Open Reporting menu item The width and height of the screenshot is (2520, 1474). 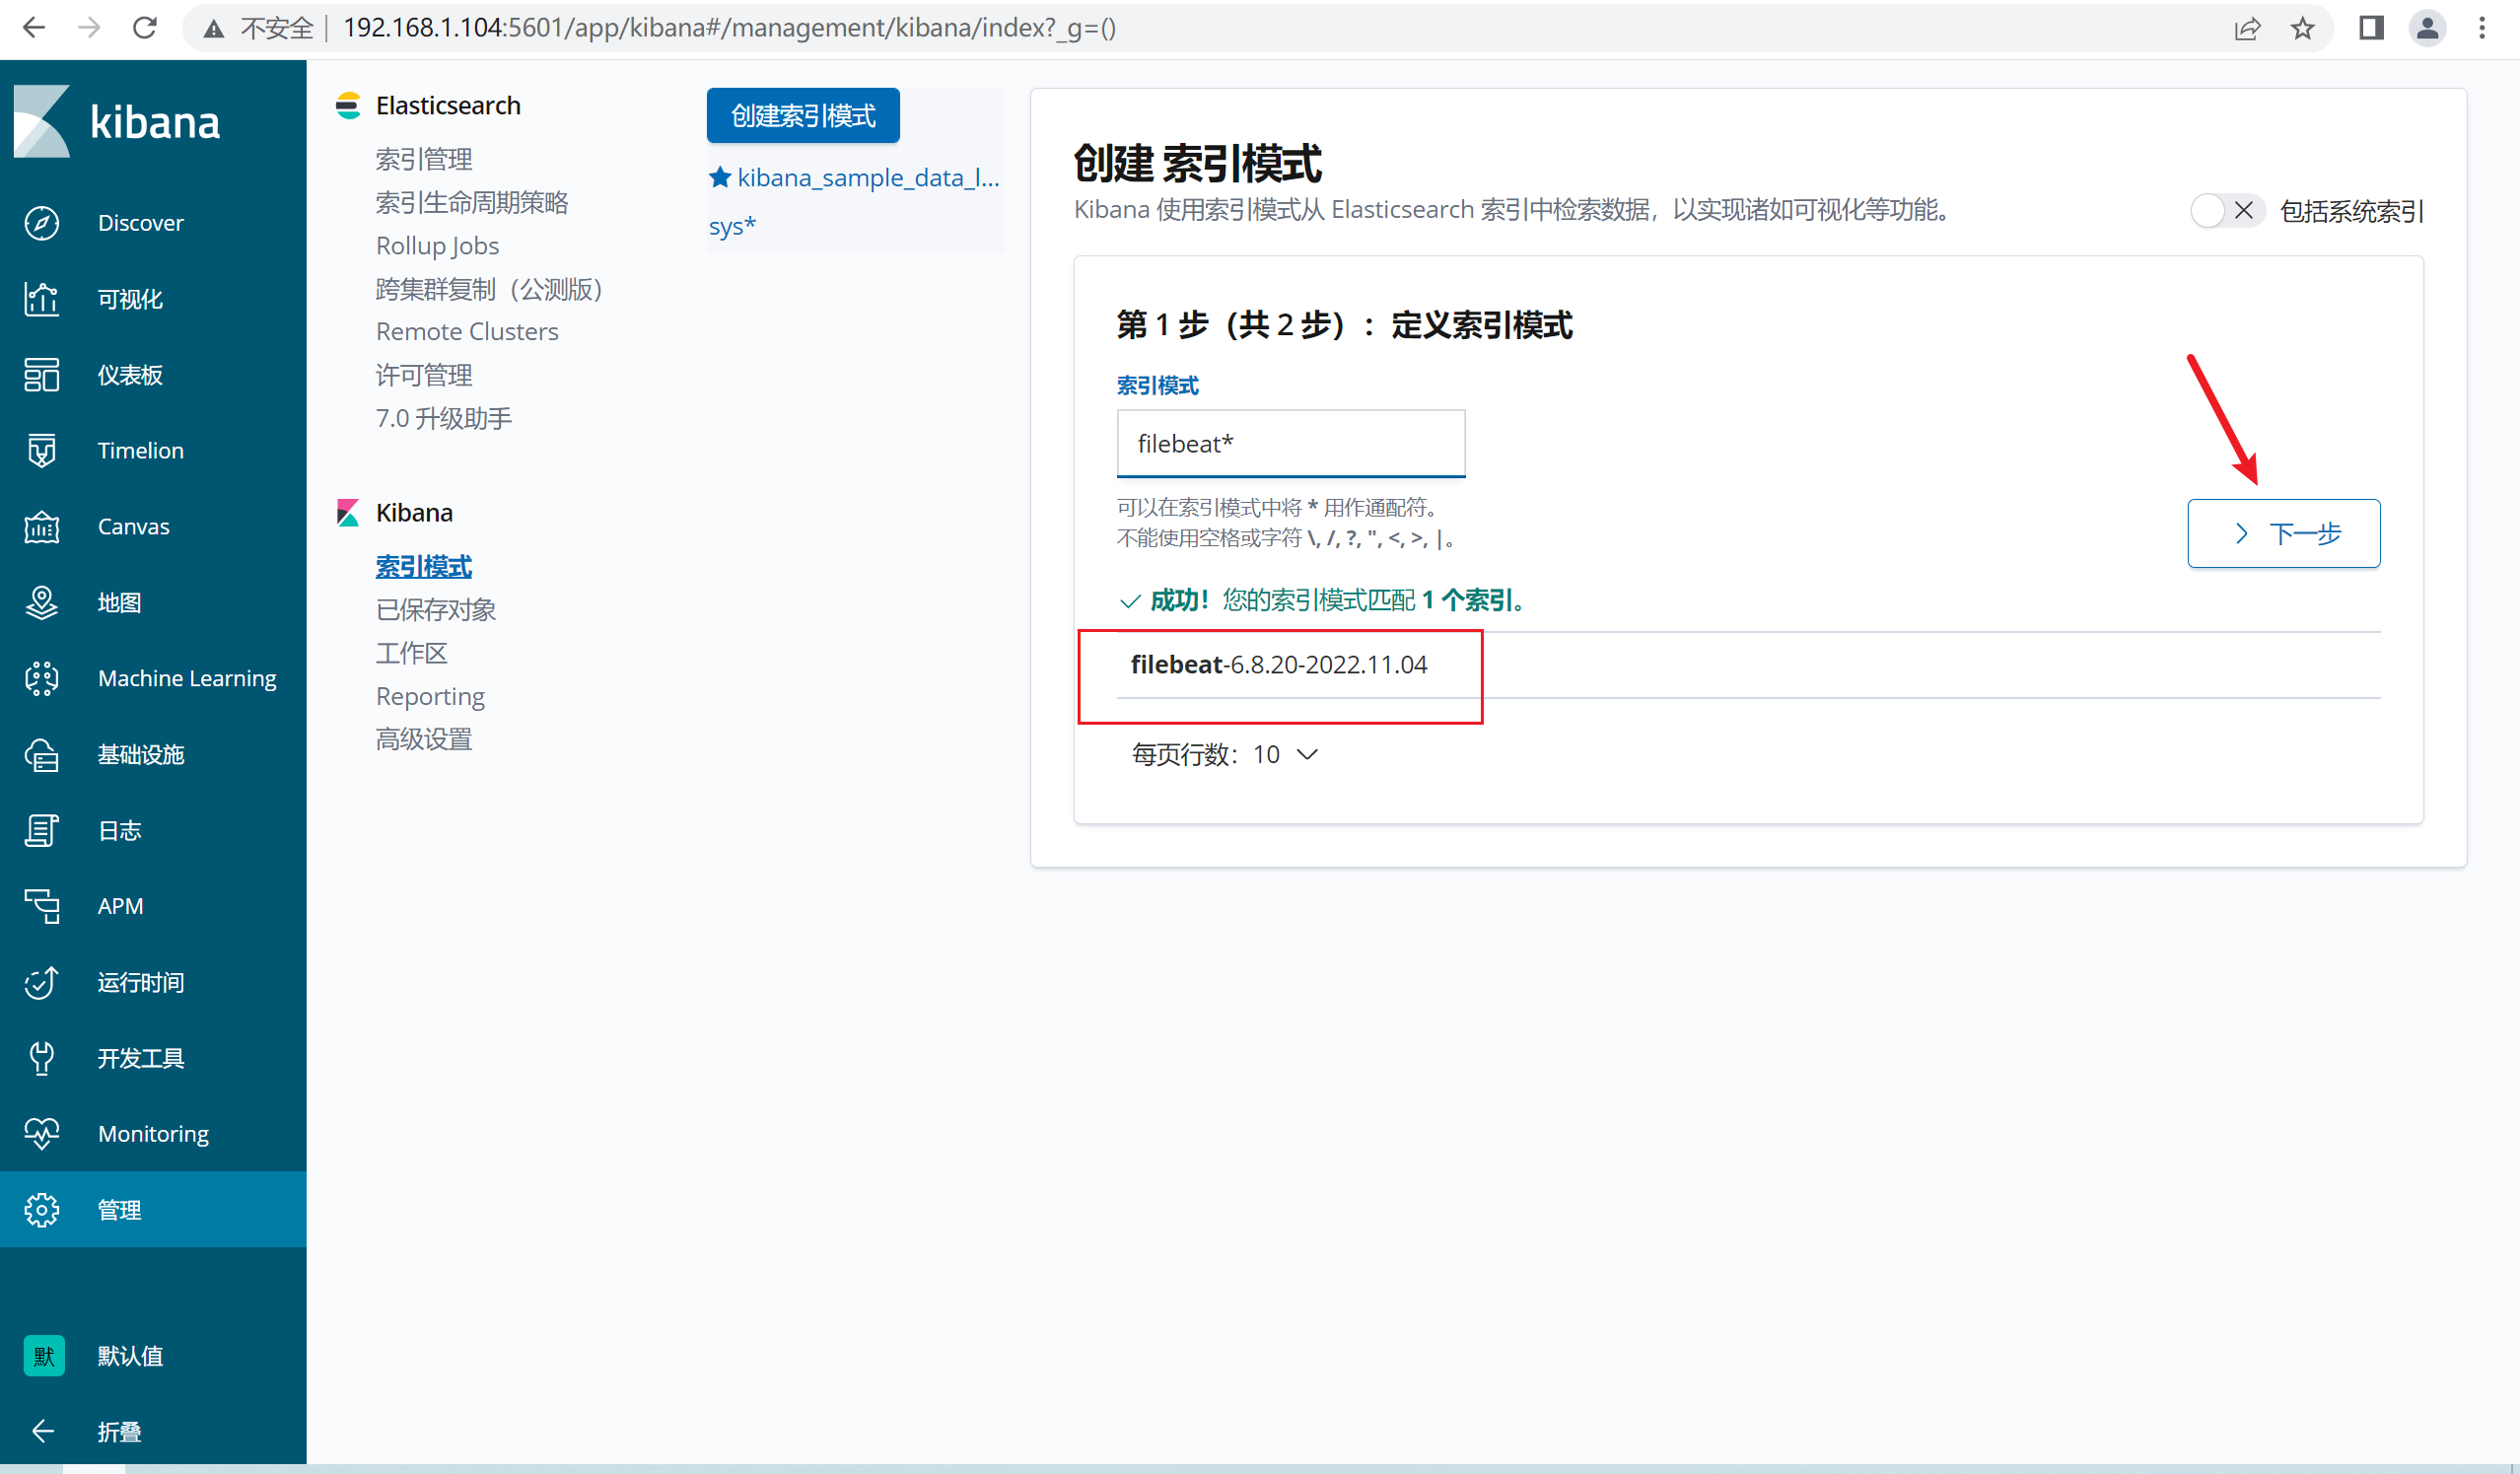pyautogui.click(x=430, y=696)
